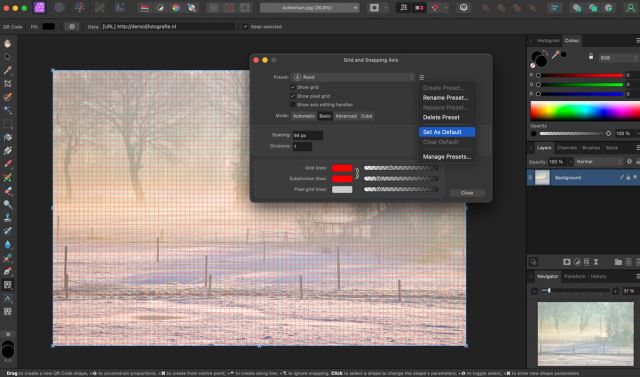
Task: Apply Auto Colours from toolbar
Action: pos(176,8)
